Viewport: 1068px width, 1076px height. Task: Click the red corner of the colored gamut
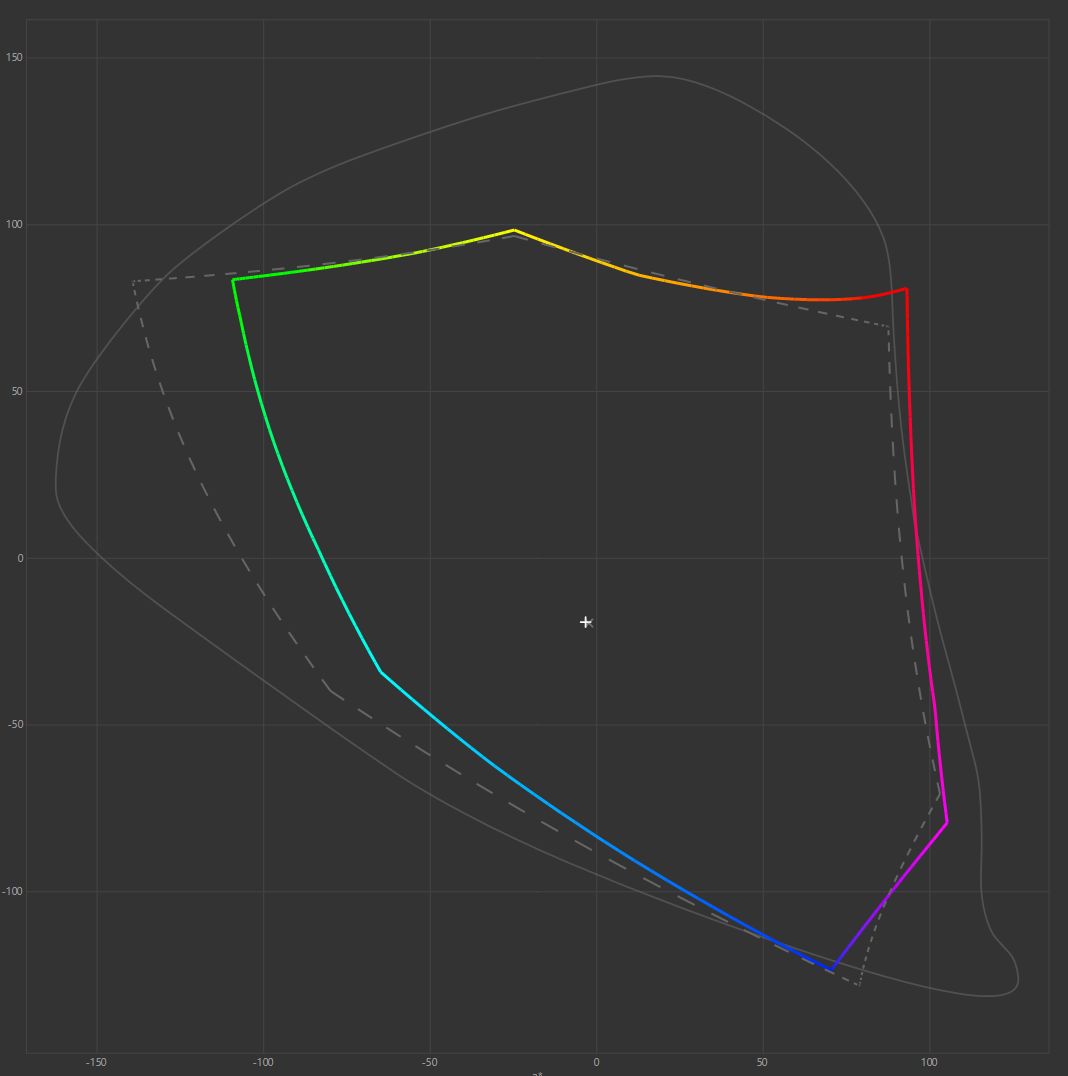pyautogui.click(x=906, y=289)
